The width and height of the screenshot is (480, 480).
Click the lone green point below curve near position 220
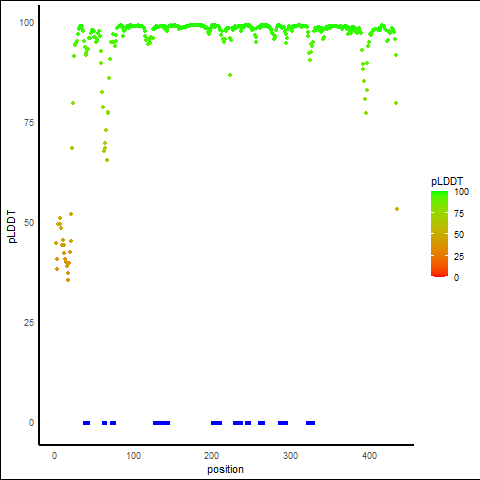230,75
